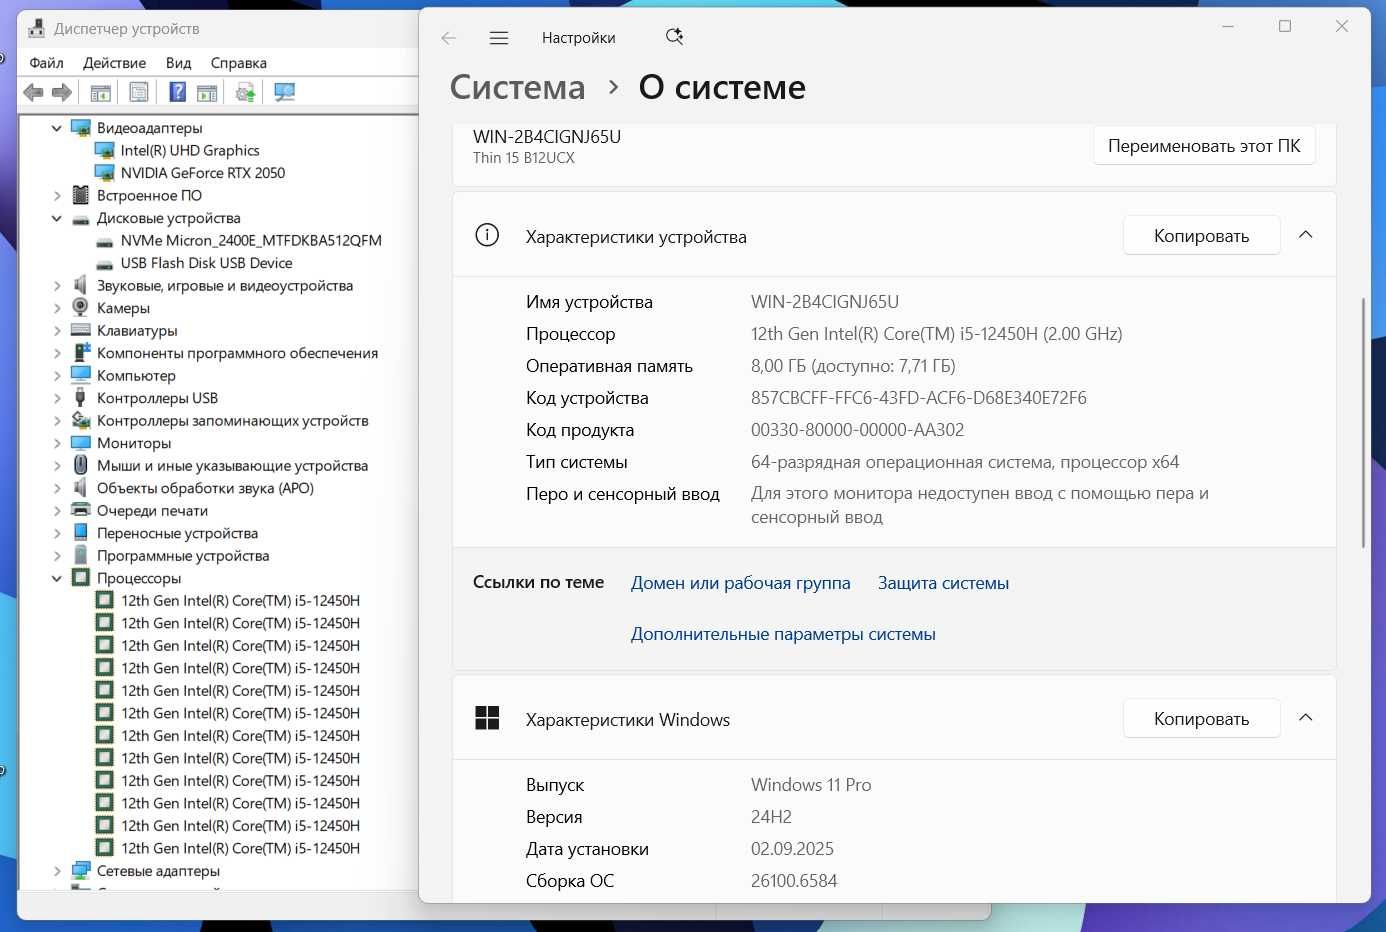
Task: Click the model name Thin 15 B12UCX
Action: (x=523, y=158)
